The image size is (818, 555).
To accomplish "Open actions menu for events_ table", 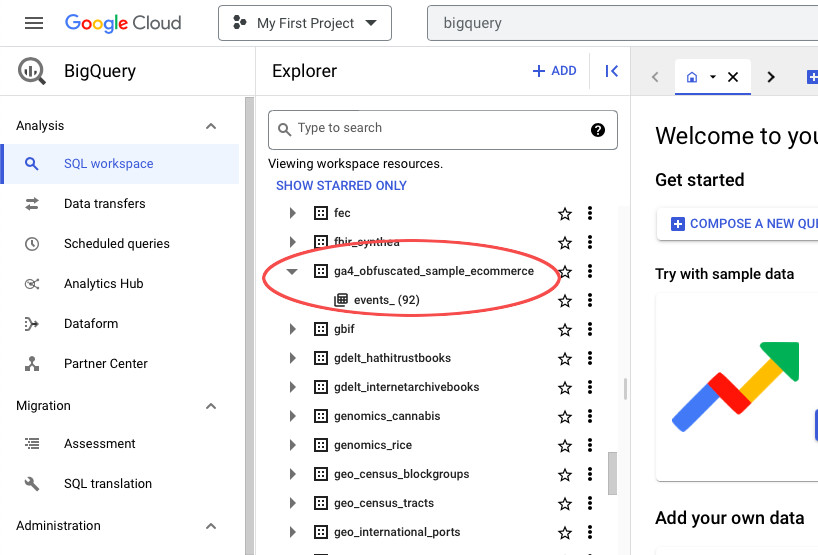I will [x=590, y=300].
